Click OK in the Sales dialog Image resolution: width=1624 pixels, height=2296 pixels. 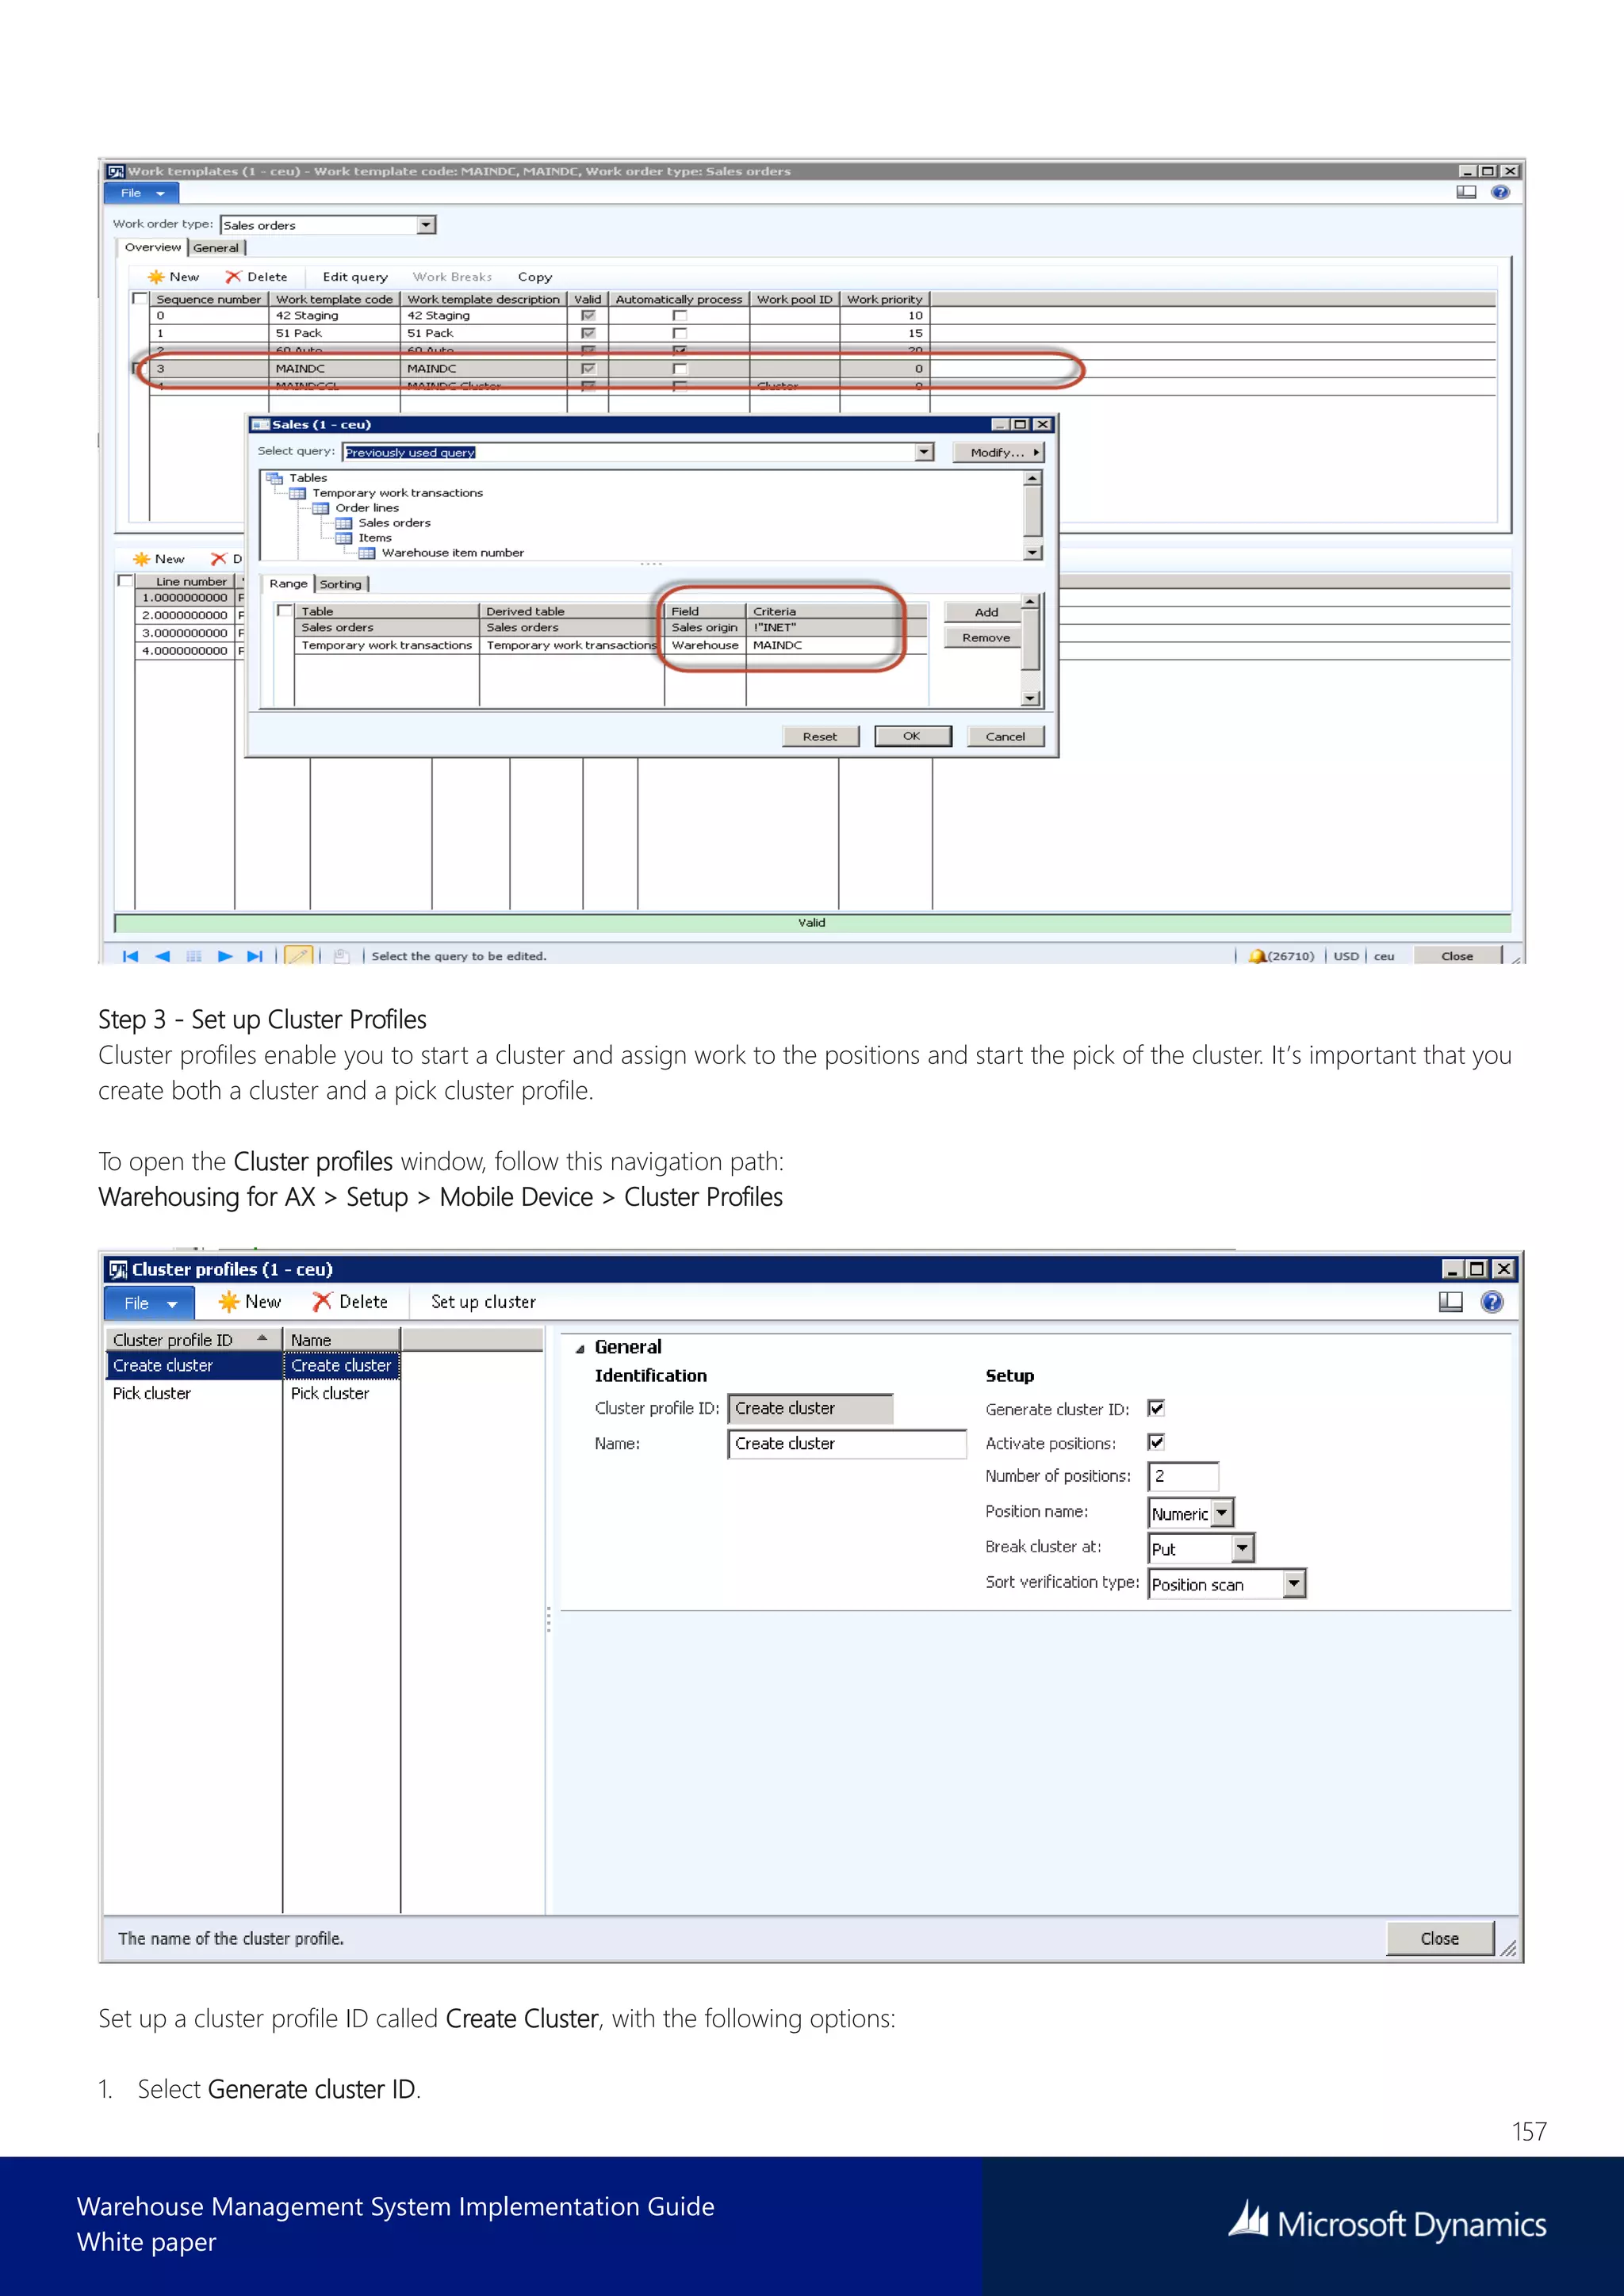click(912, 736)
